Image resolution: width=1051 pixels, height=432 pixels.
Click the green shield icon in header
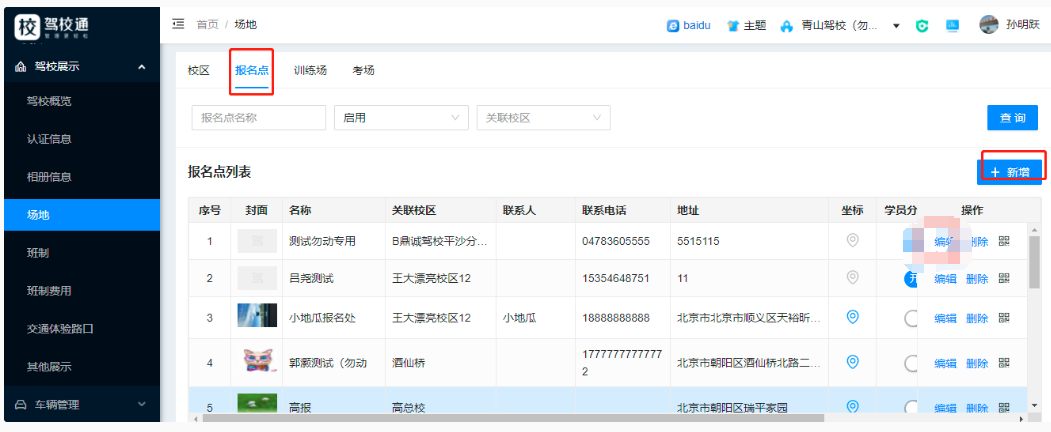(x=922, y=26)
